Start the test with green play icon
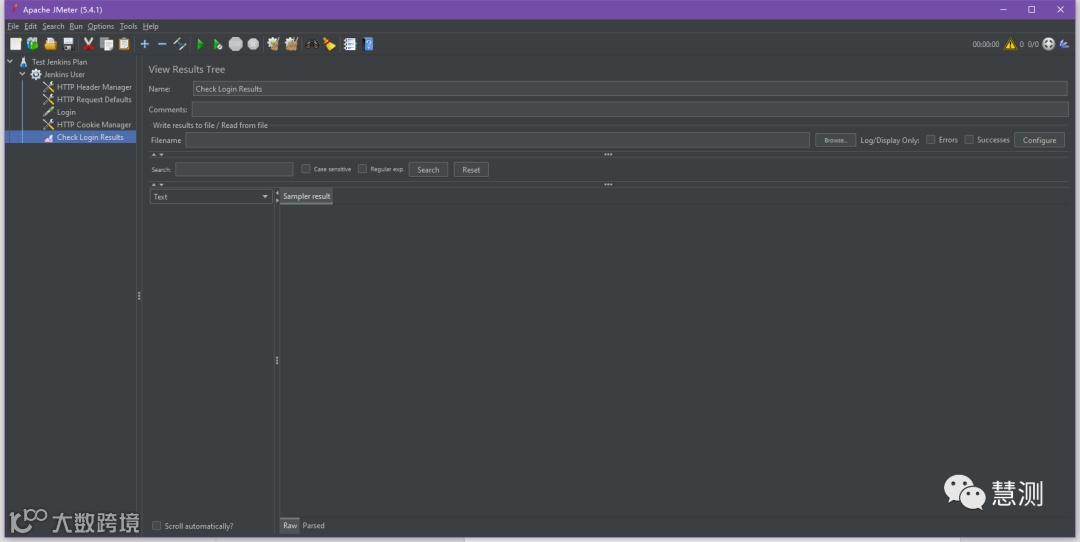Screen dimensions: 1080x542 [200, 44]
